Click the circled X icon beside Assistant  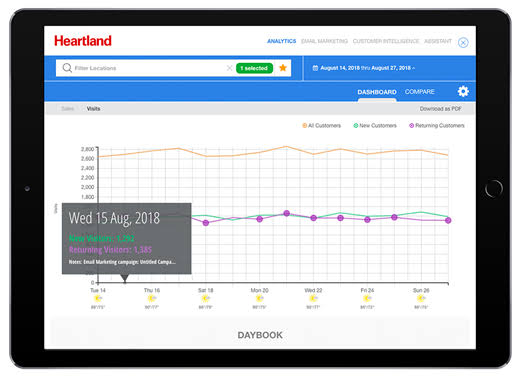coord(463,43)
